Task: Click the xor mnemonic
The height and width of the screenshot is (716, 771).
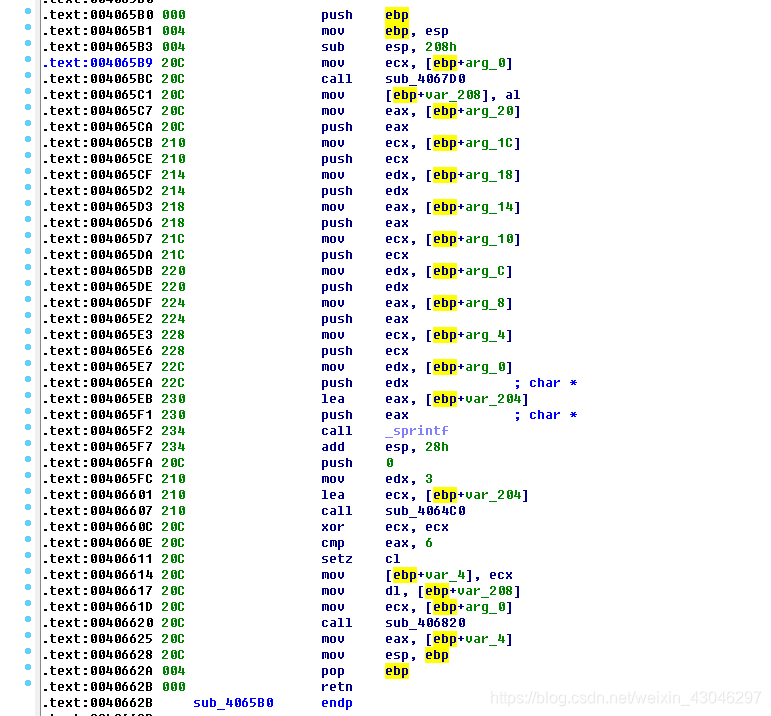Action: (x=333, y=527)
